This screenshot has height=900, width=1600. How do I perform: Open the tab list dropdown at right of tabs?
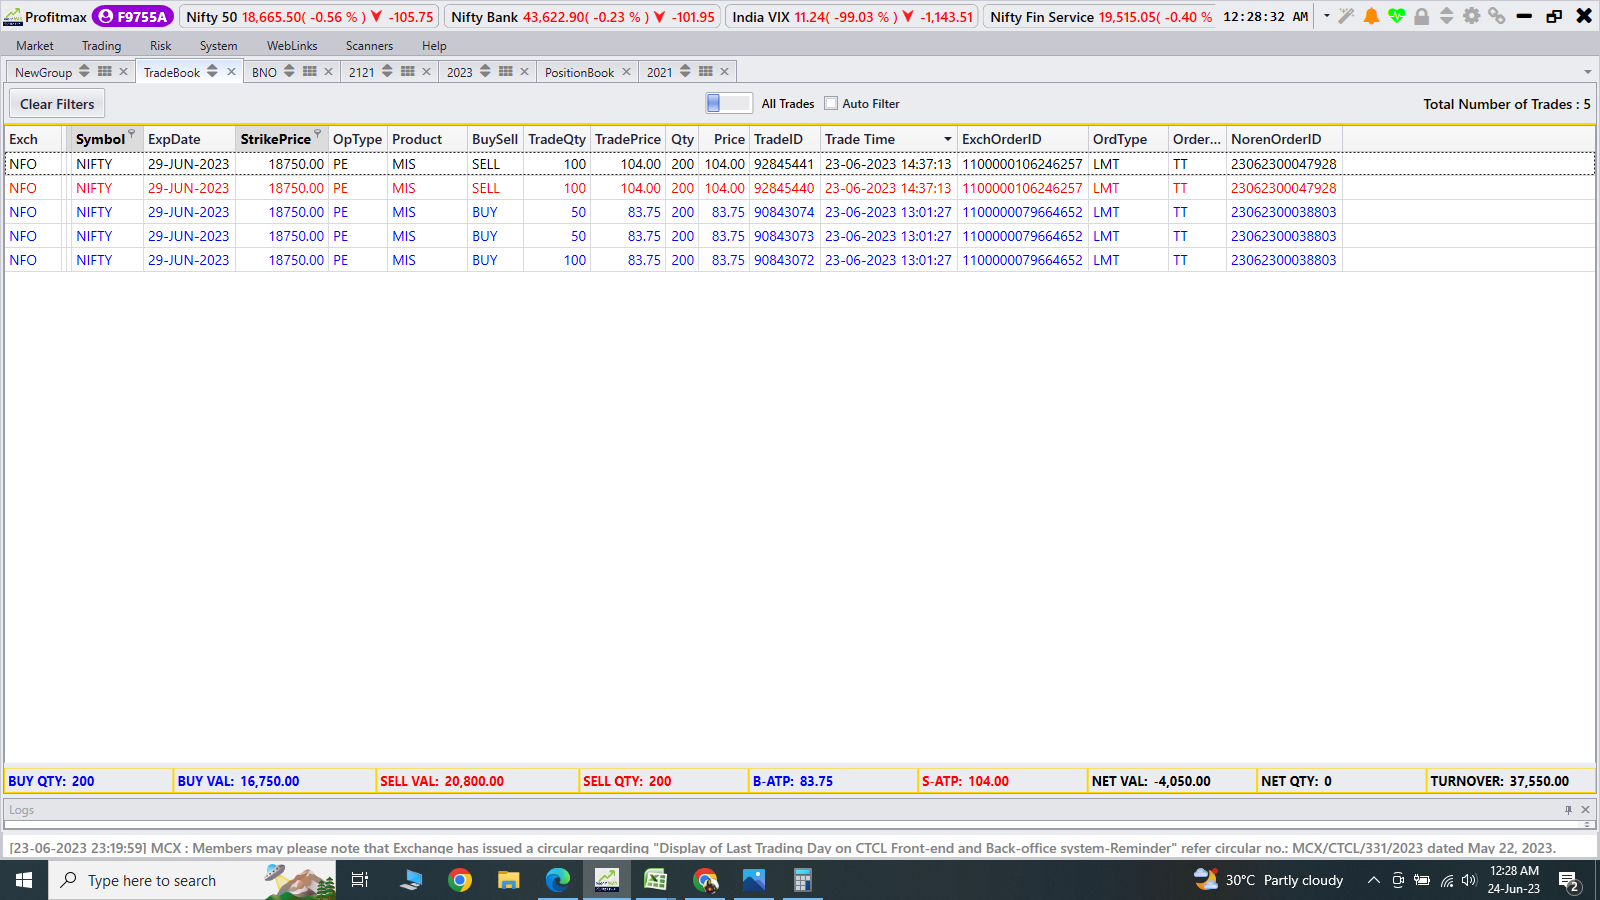[x=1588, y=72]
